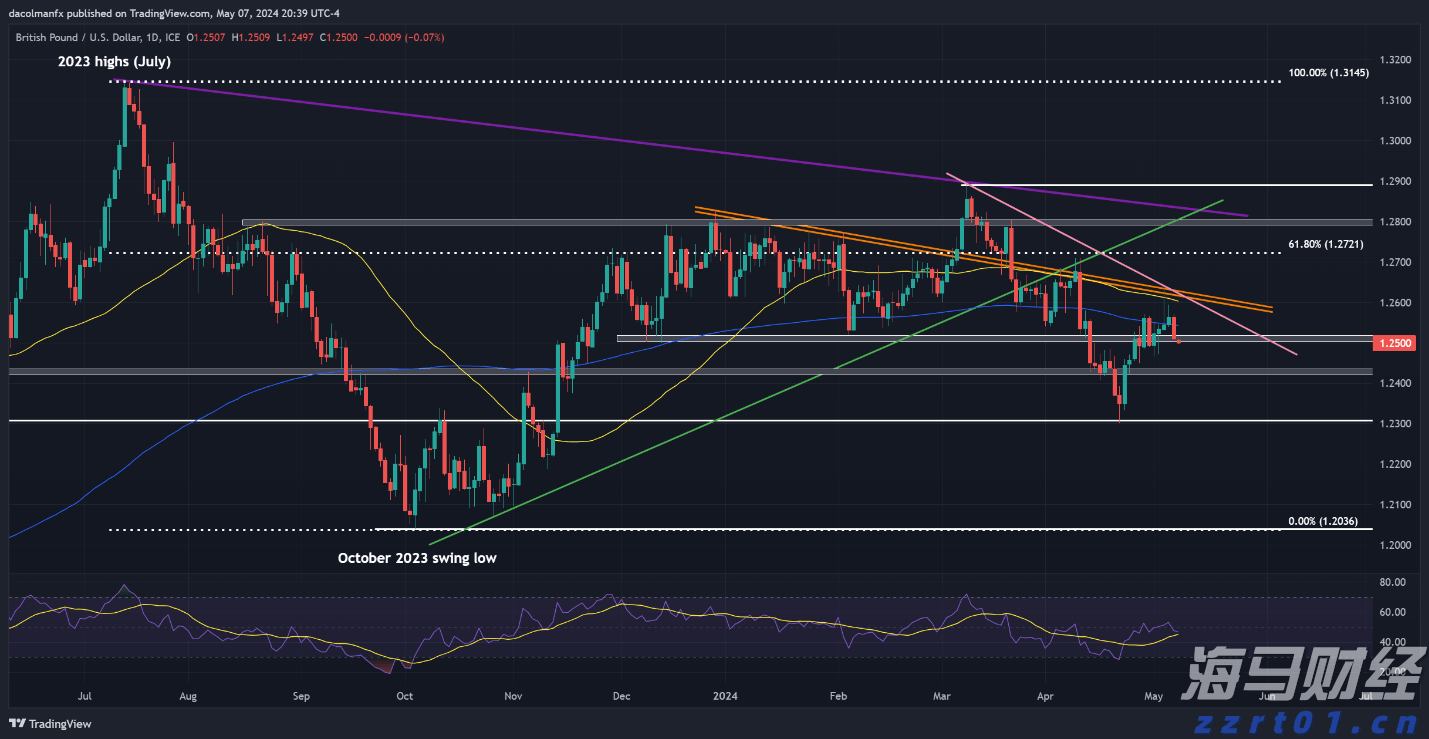This screenshot has width=1429, height=739.
Task: Click the TradingView logo in bottom-left corner
Action: pos(50,723)
